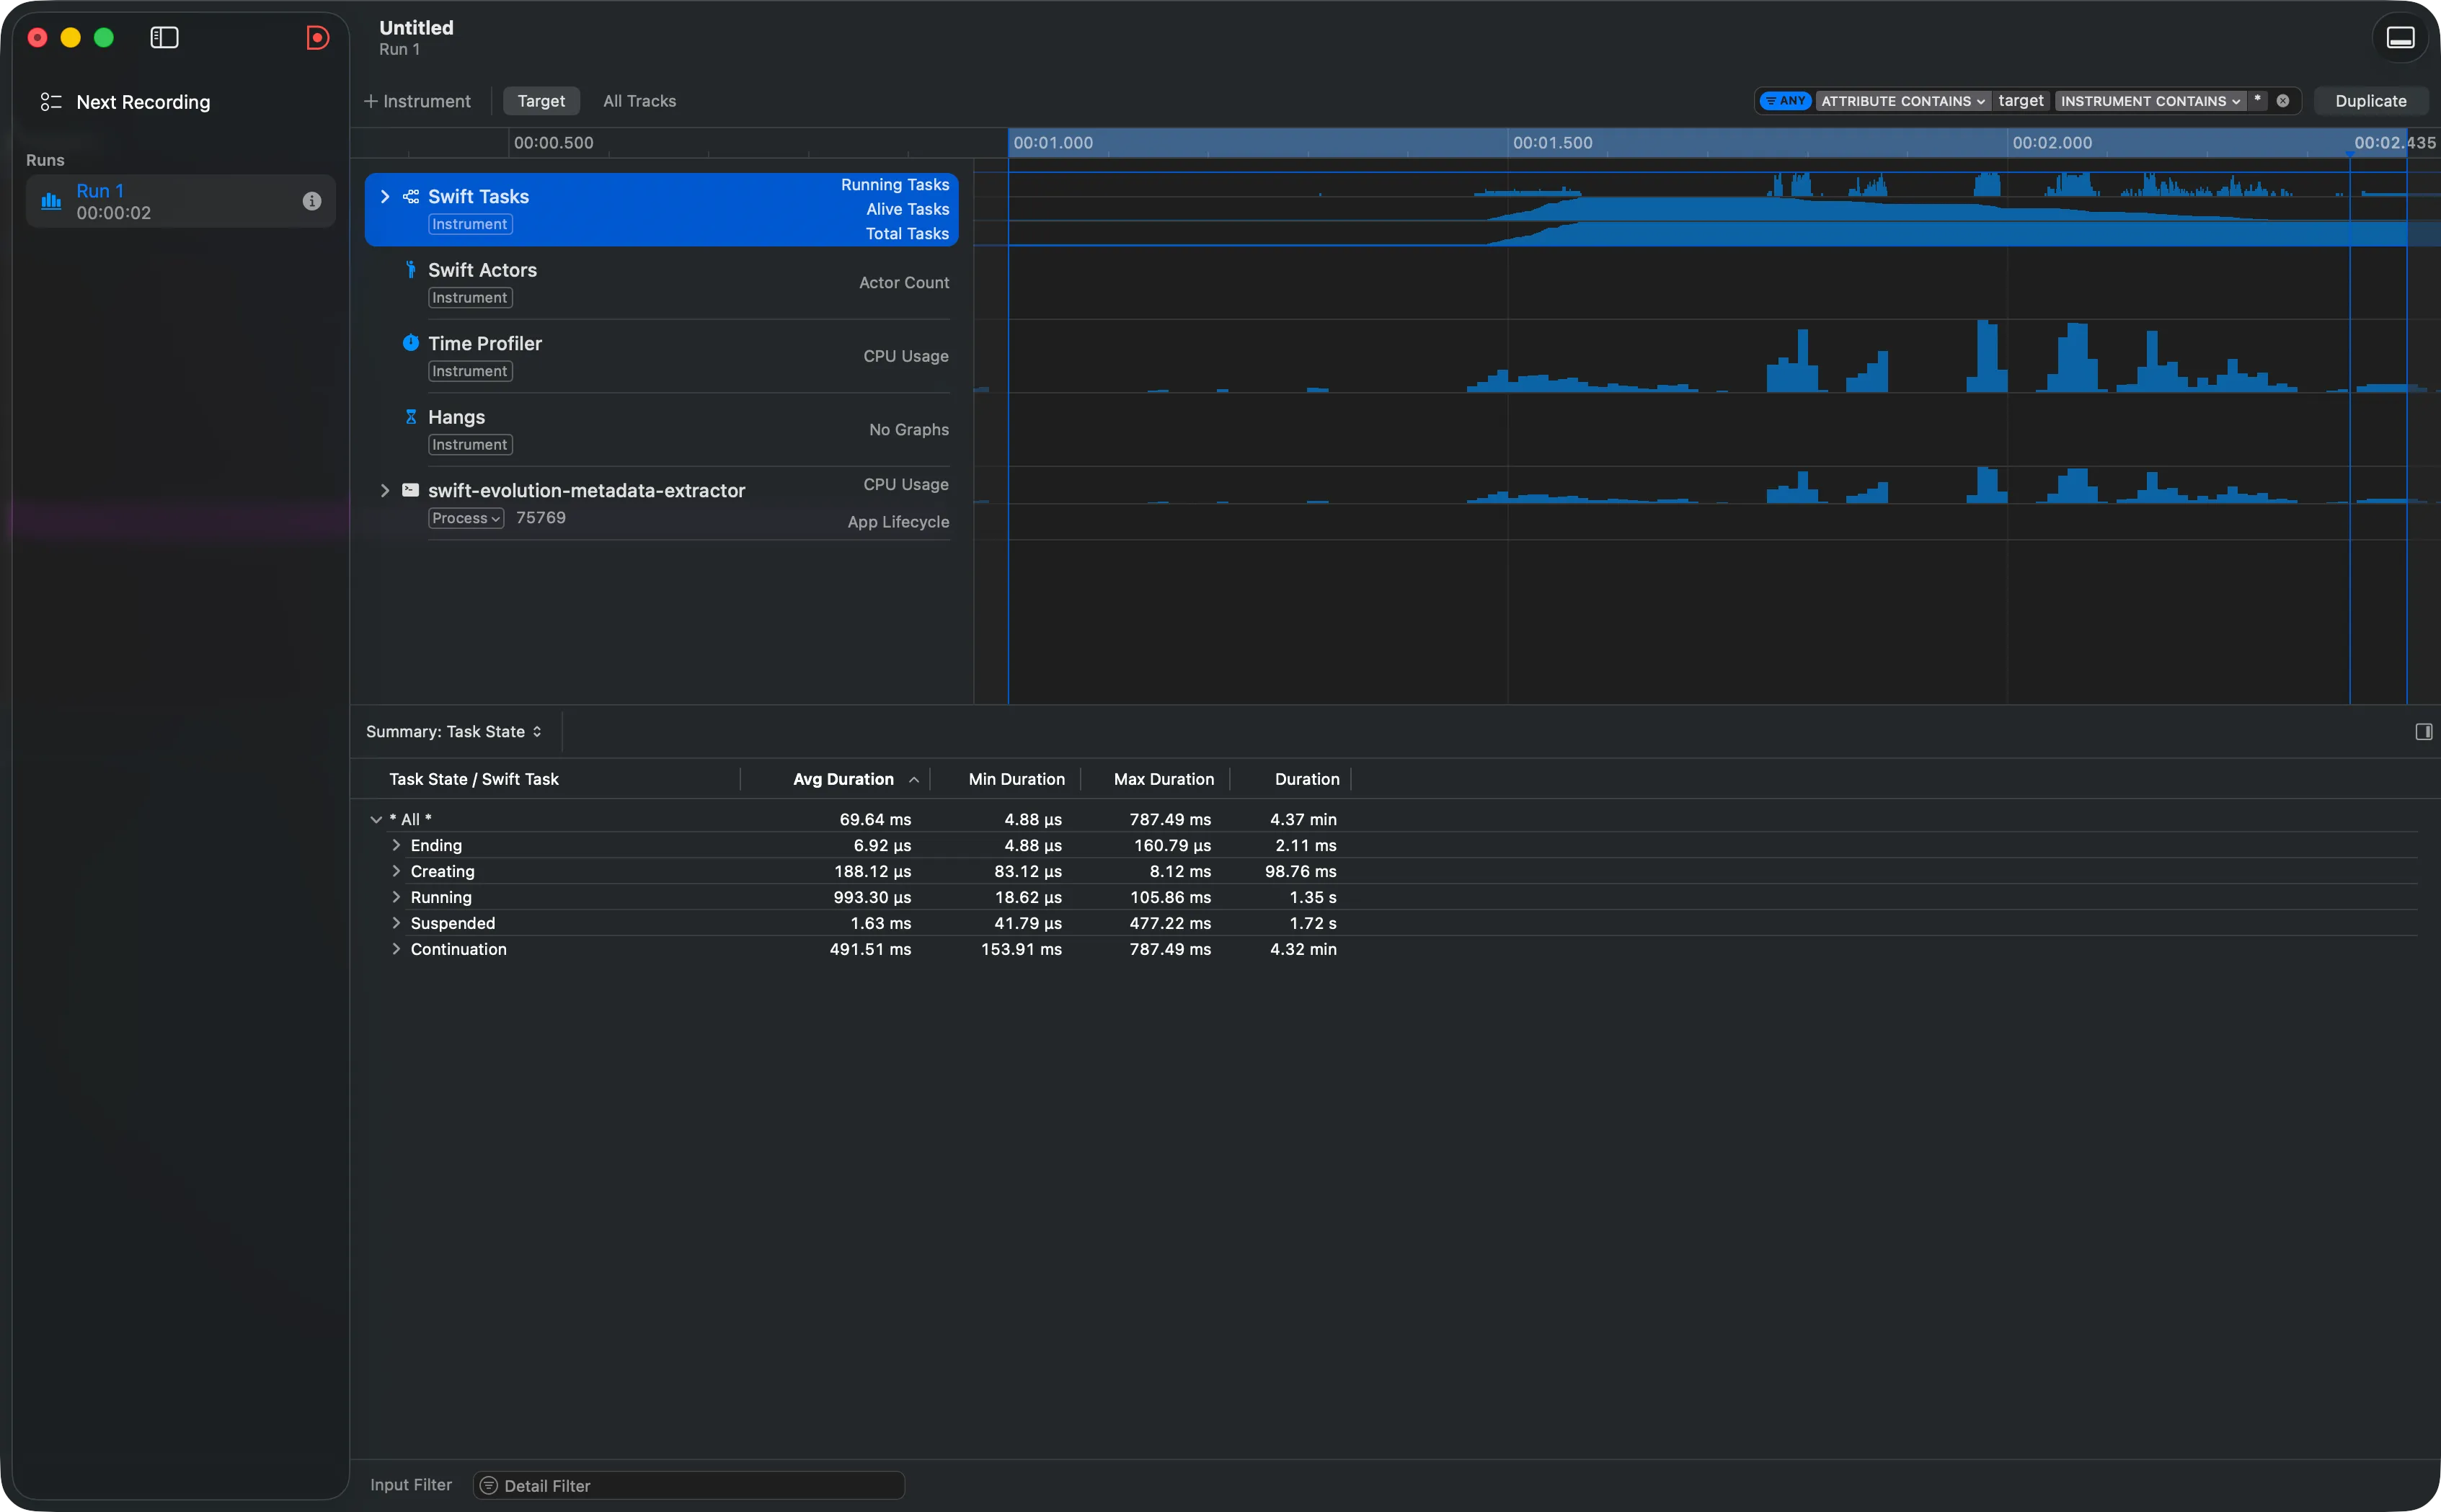Click the Run 1 bar chart icon
This screenshot has width=2441, height=1512.
51,201
